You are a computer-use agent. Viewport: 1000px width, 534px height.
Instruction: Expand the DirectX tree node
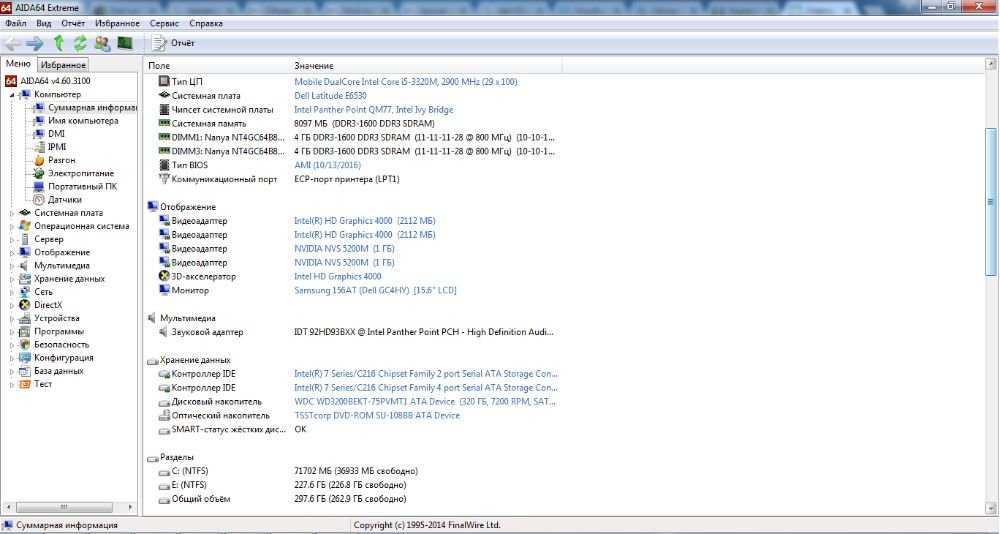(12, 305)
